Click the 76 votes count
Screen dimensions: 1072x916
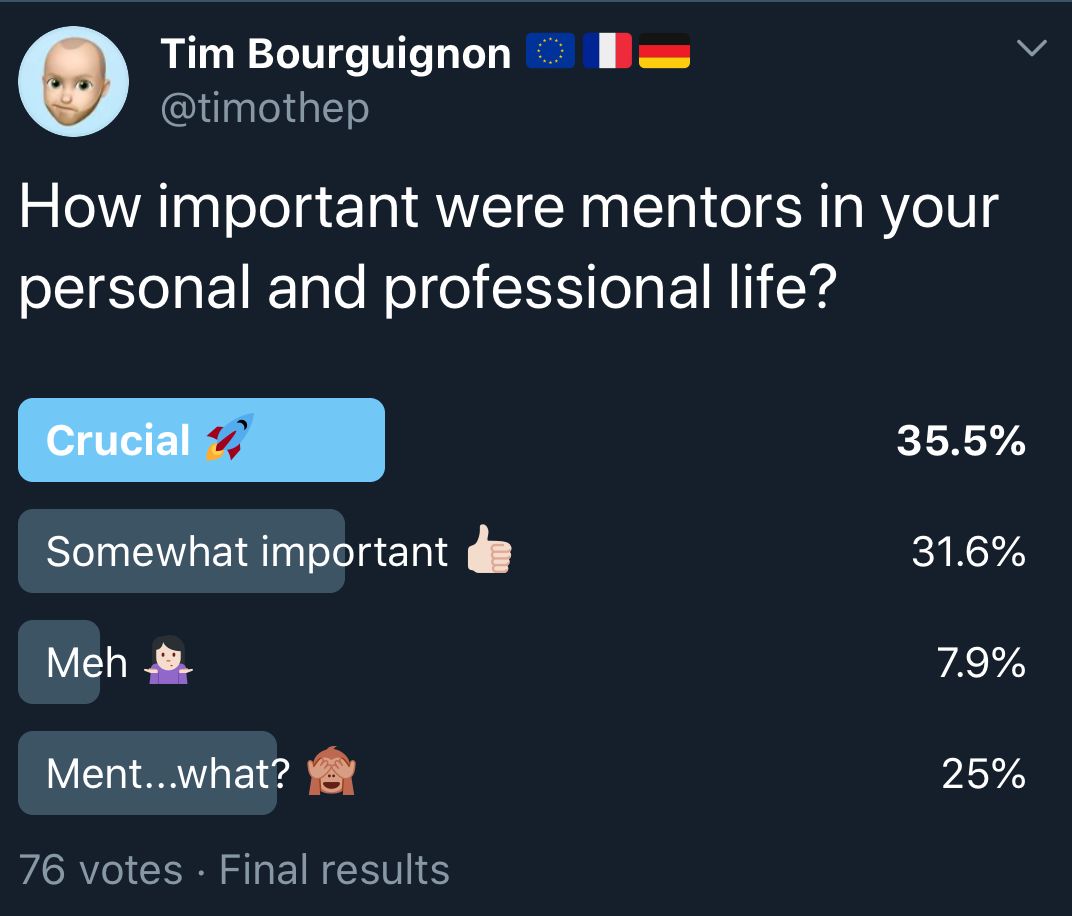click(100, 870)
